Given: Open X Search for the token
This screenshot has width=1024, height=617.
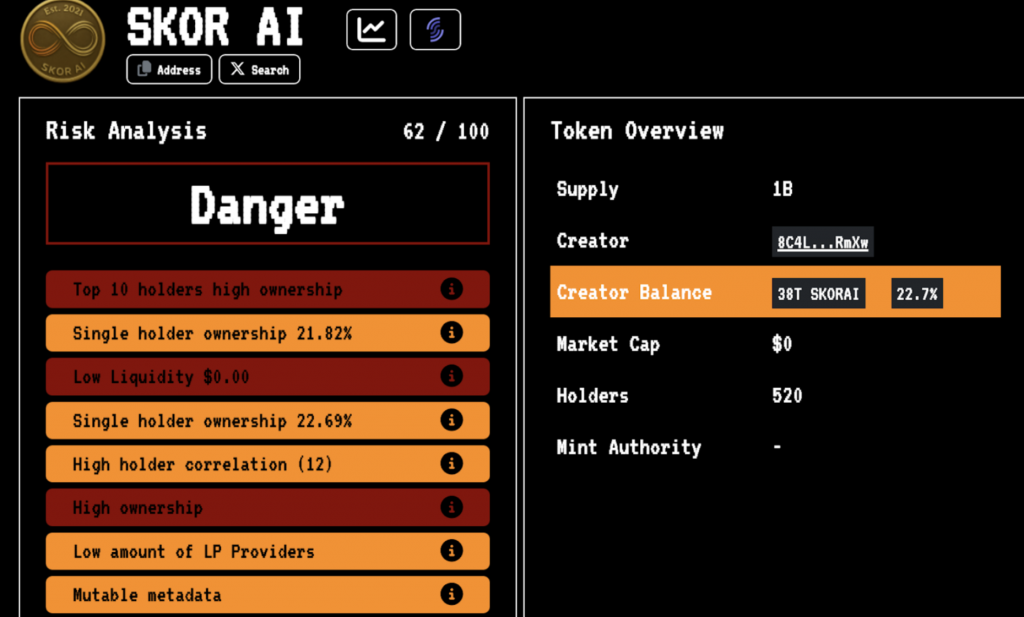Looking at the screenshot, I should click(259, 70).
